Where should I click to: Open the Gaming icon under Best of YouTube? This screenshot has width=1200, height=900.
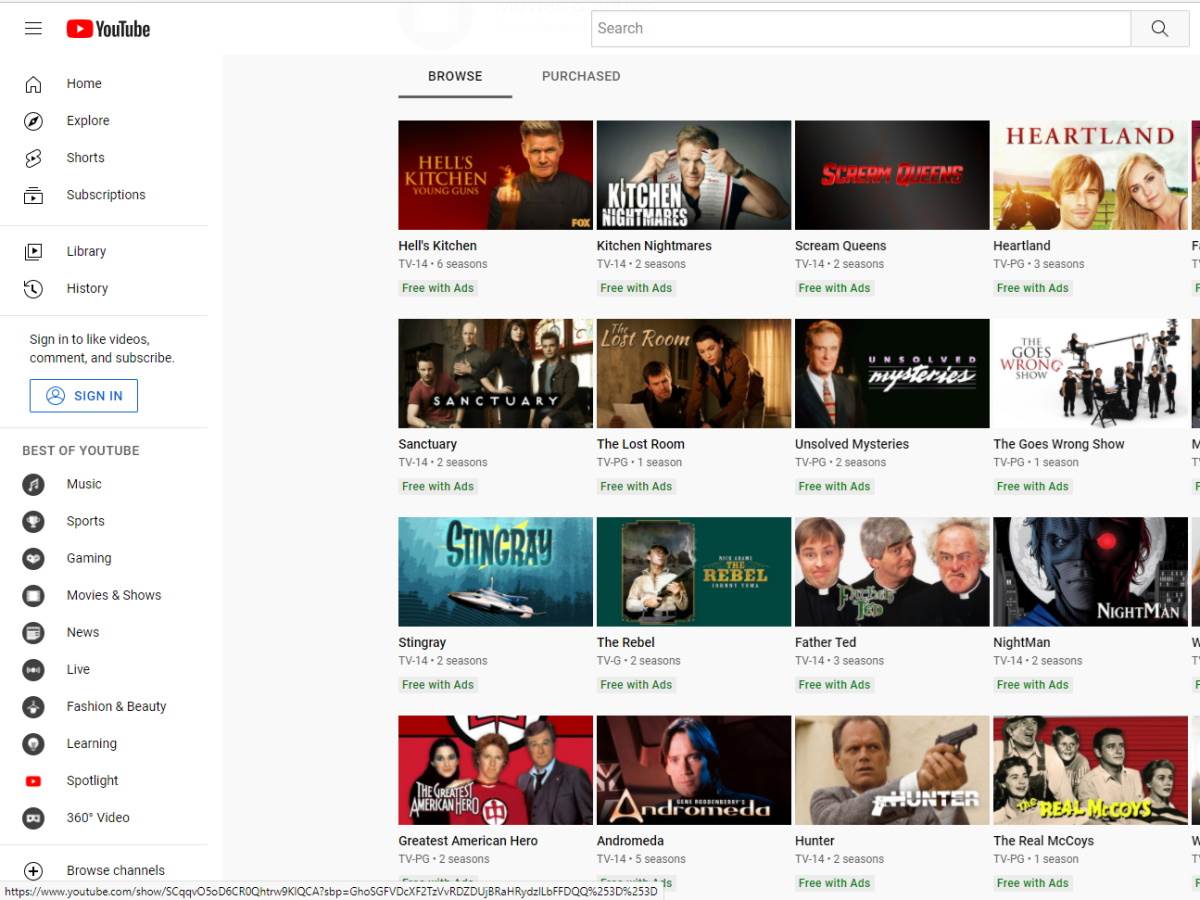pos(33,559)
